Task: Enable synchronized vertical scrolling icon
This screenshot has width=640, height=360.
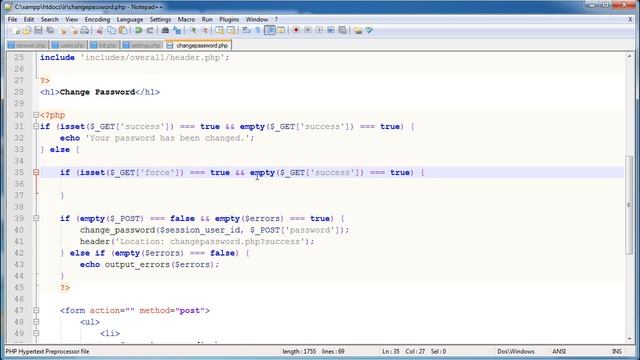Action: pyautogui.click(x=220, y=30)
